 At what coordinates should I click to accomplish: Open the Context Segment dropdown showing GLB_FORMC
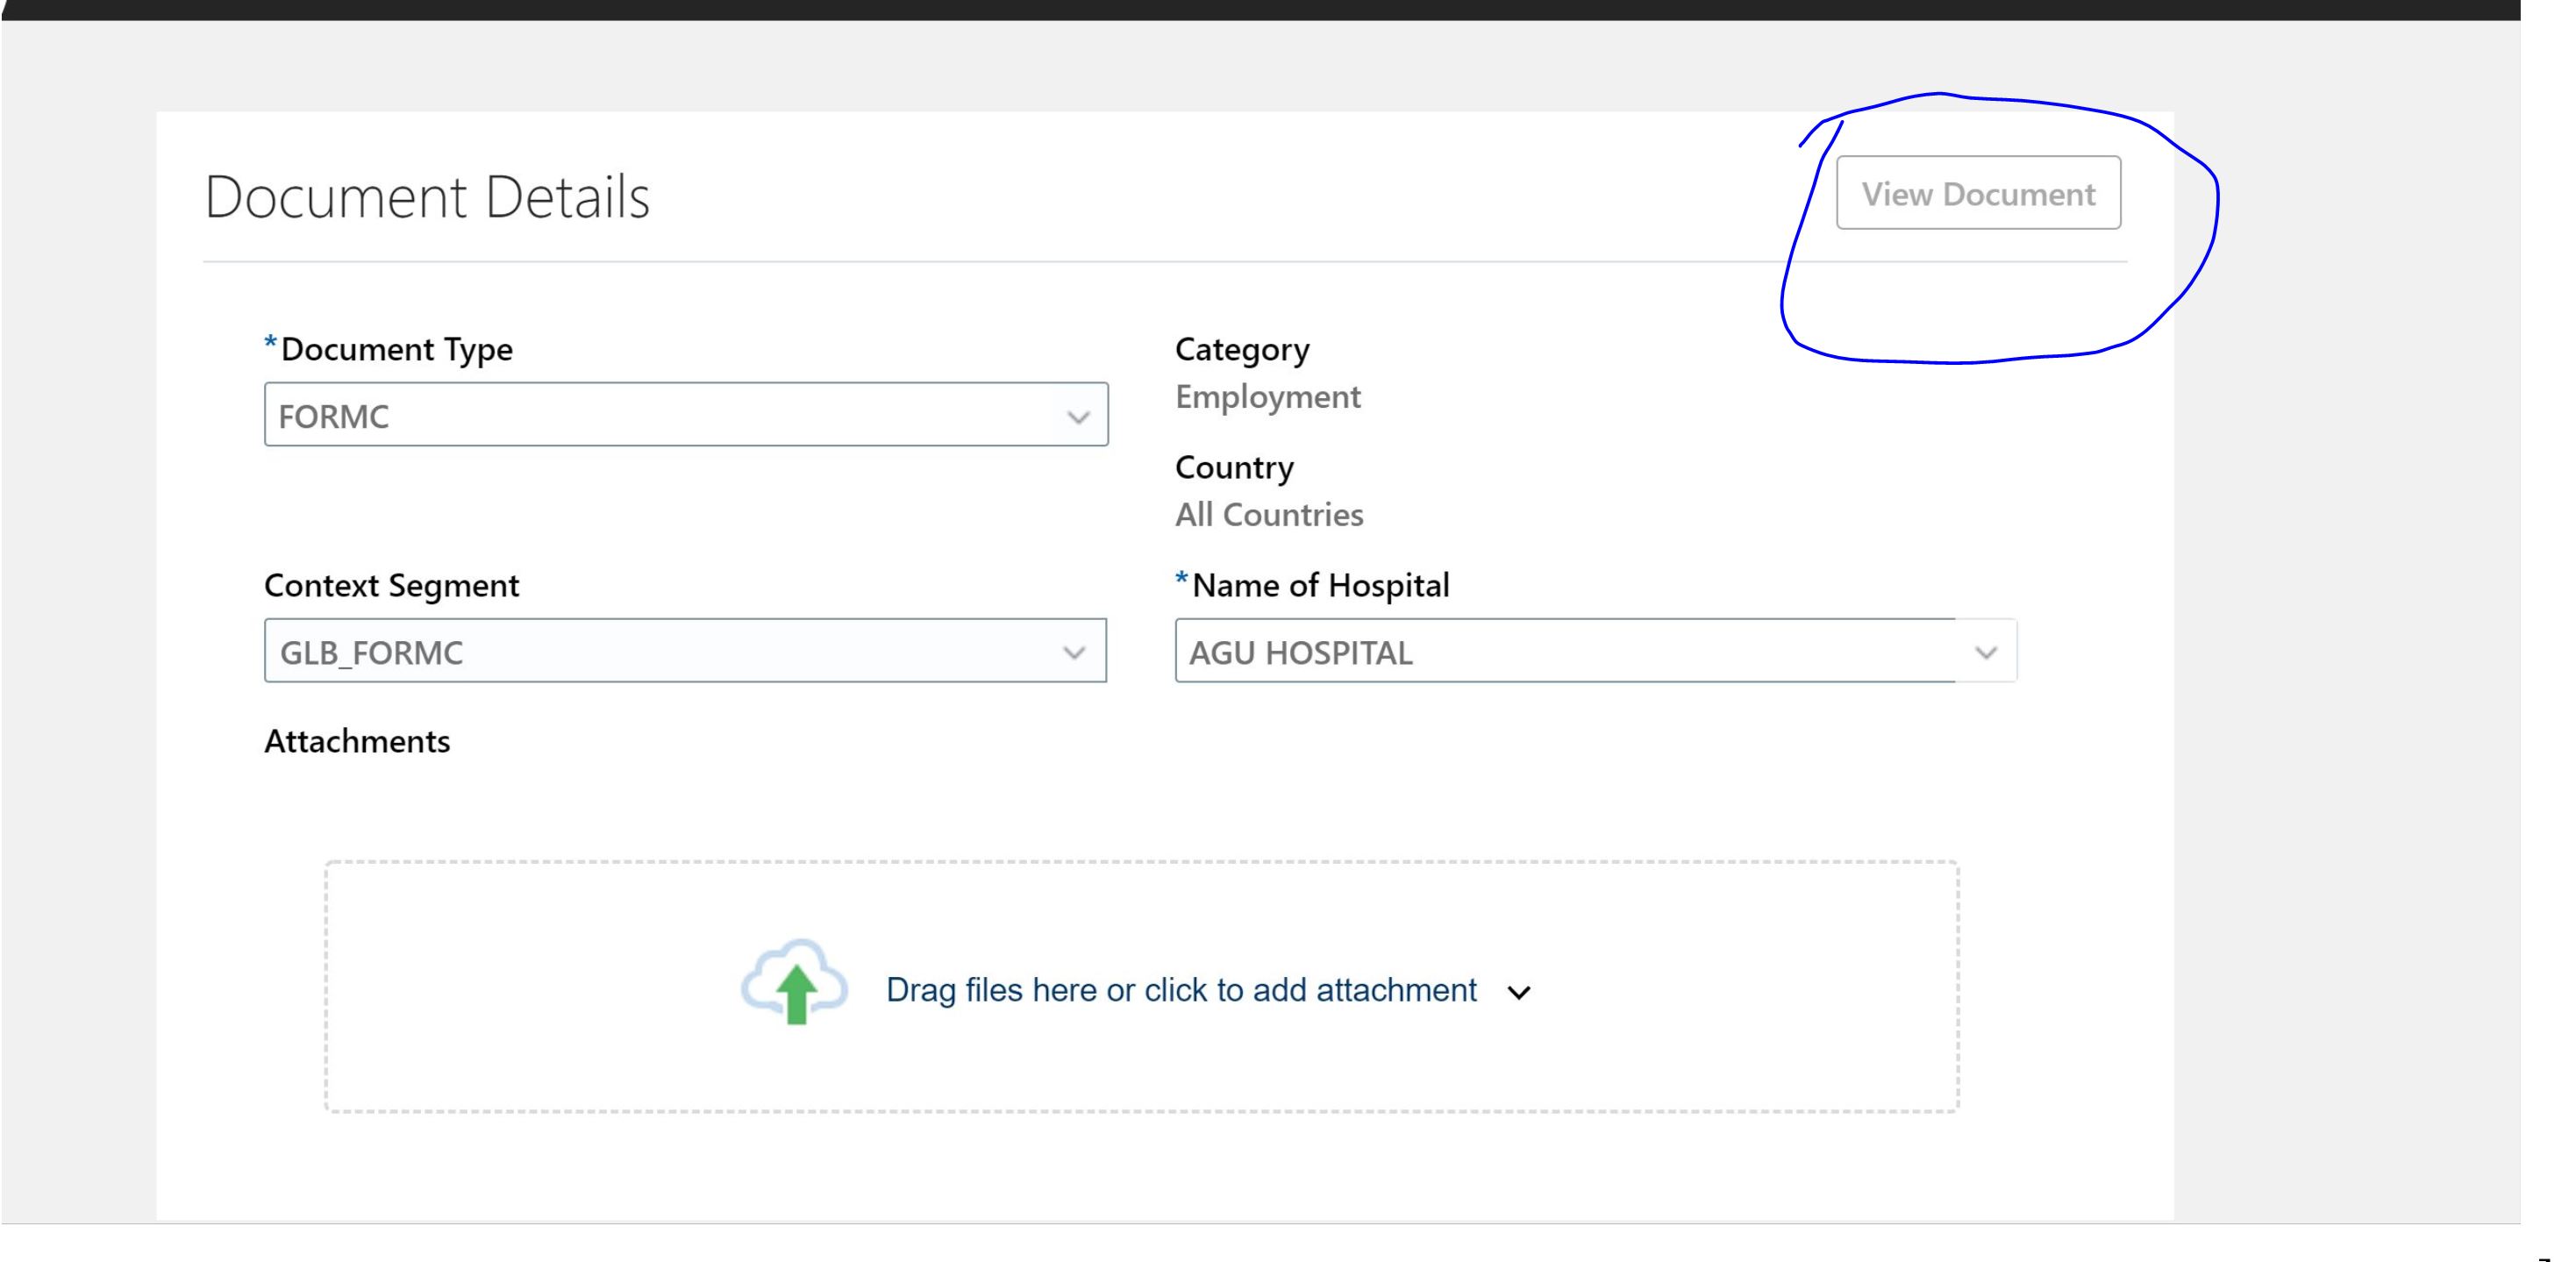(x=685, y=652)
